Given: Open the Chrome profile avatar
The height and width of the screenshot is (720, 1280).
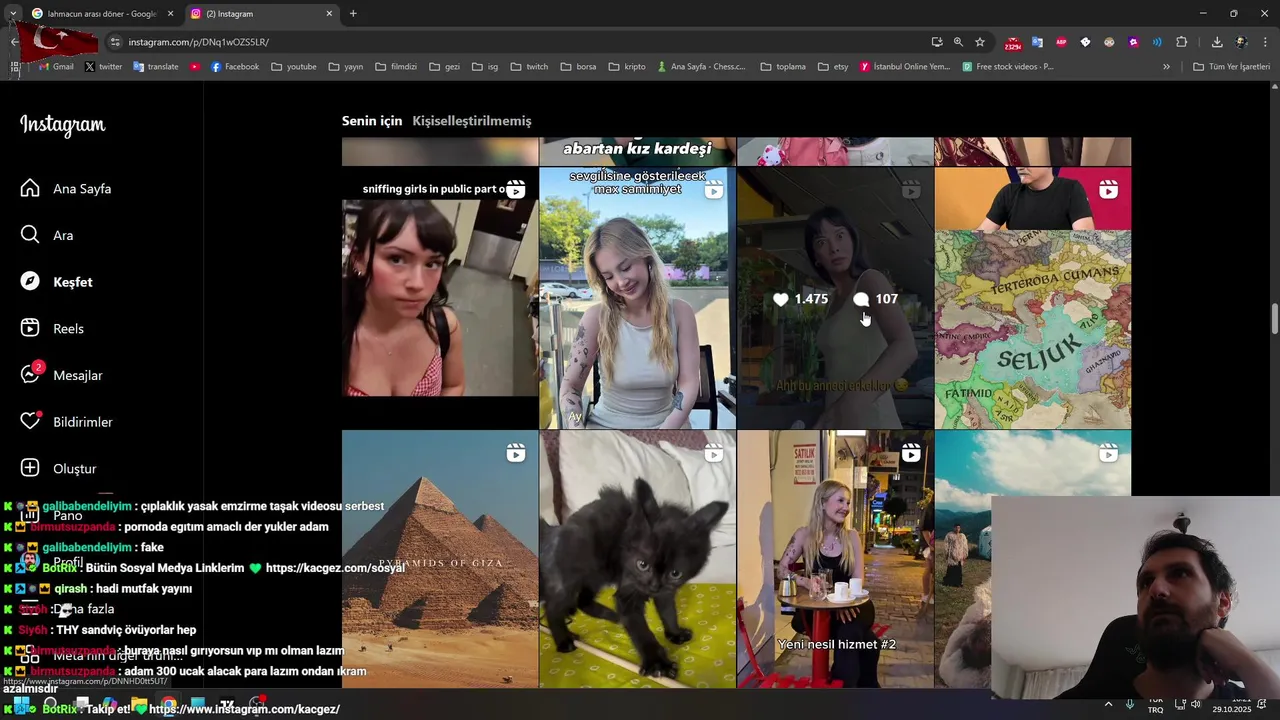Looking at the screenshot, I should [x=1241, y=42].
